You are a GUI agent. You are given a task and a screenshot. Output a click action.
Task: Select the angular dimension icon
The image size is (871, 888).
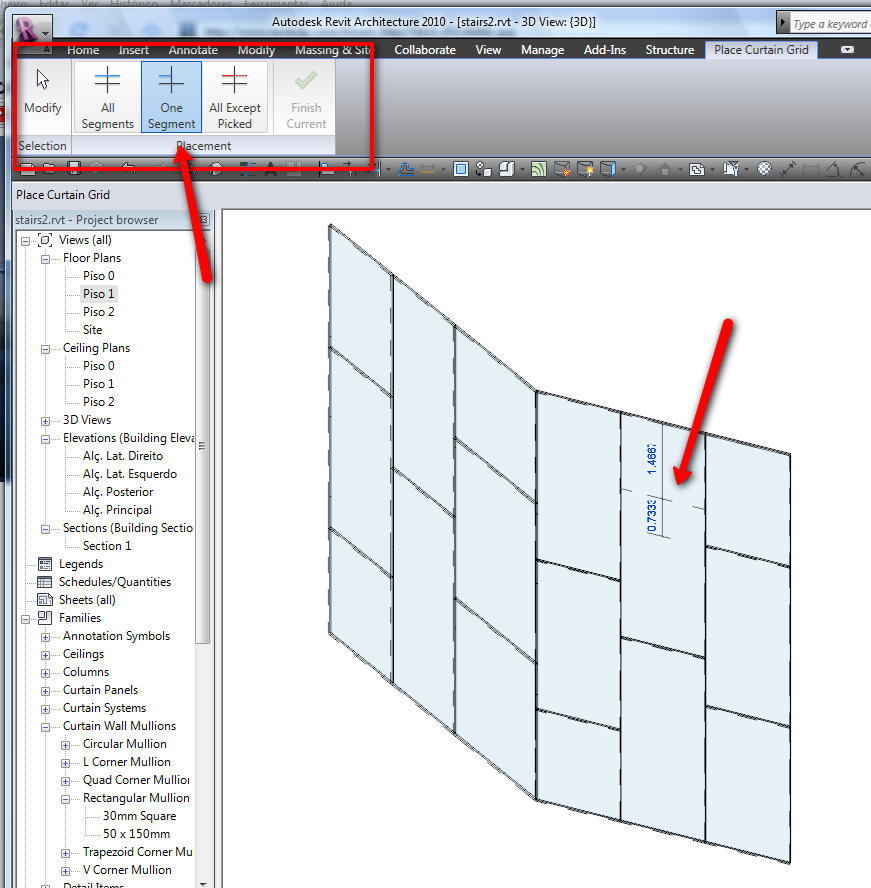833,169
